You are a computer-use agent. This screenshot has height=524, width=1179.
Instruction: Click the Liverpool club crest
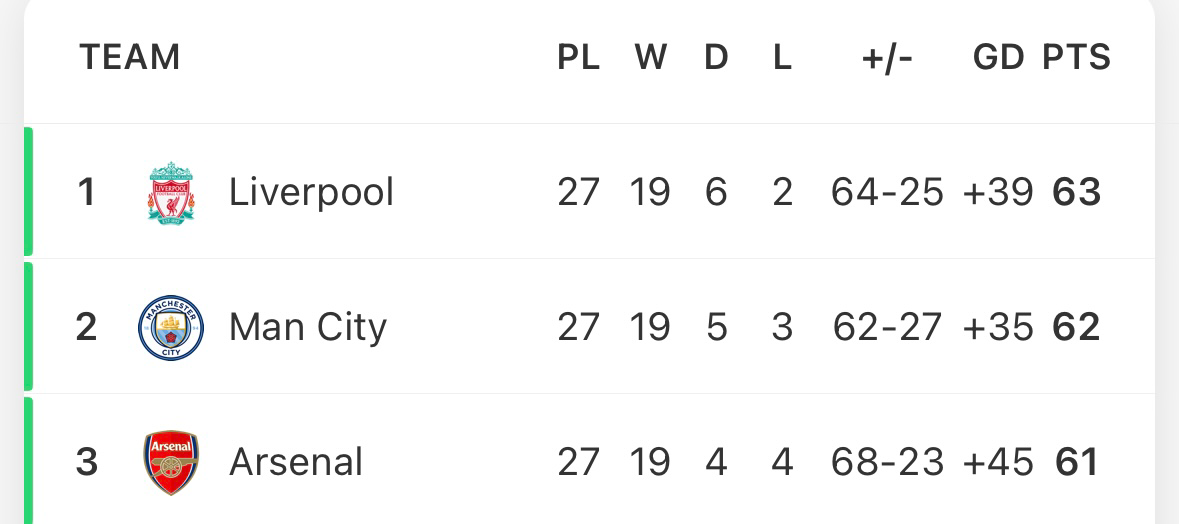point(171,192)
